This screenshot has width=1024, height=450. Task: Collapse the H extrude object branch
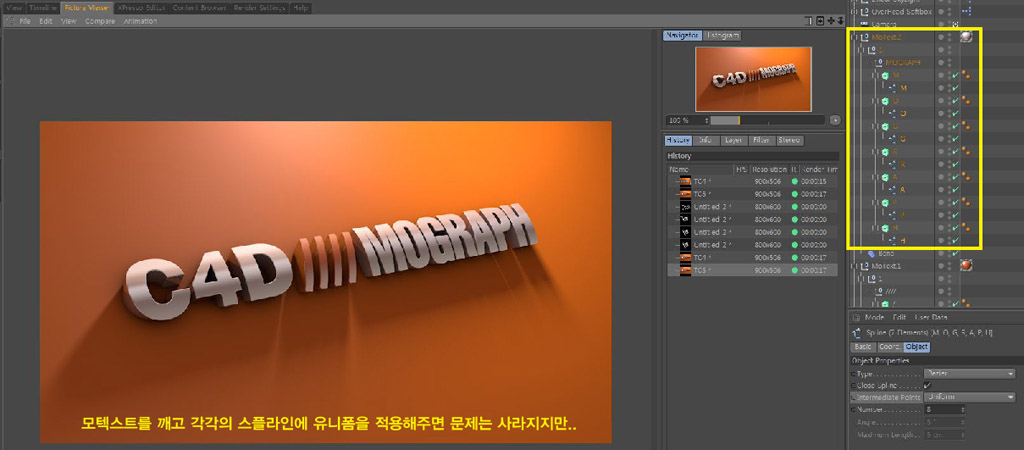(x=877, y=228)
